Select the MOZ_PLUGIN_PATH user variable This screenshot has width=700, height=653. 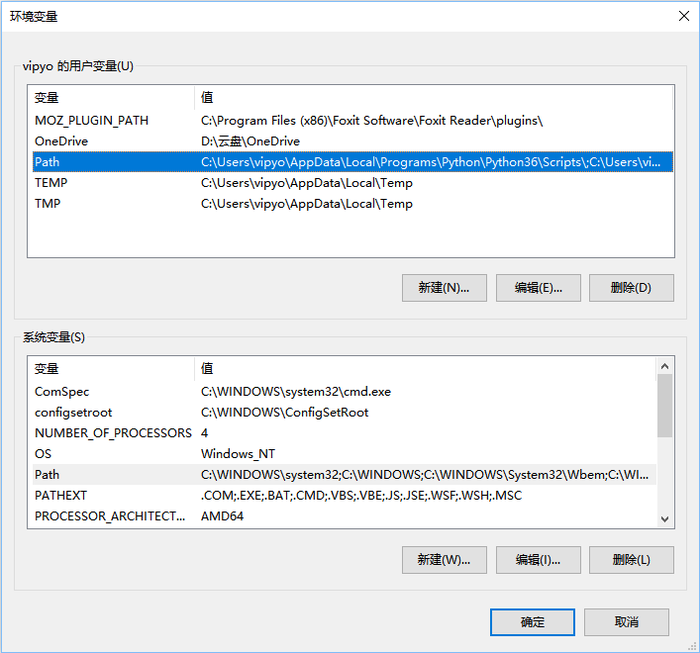coord(353,121)
